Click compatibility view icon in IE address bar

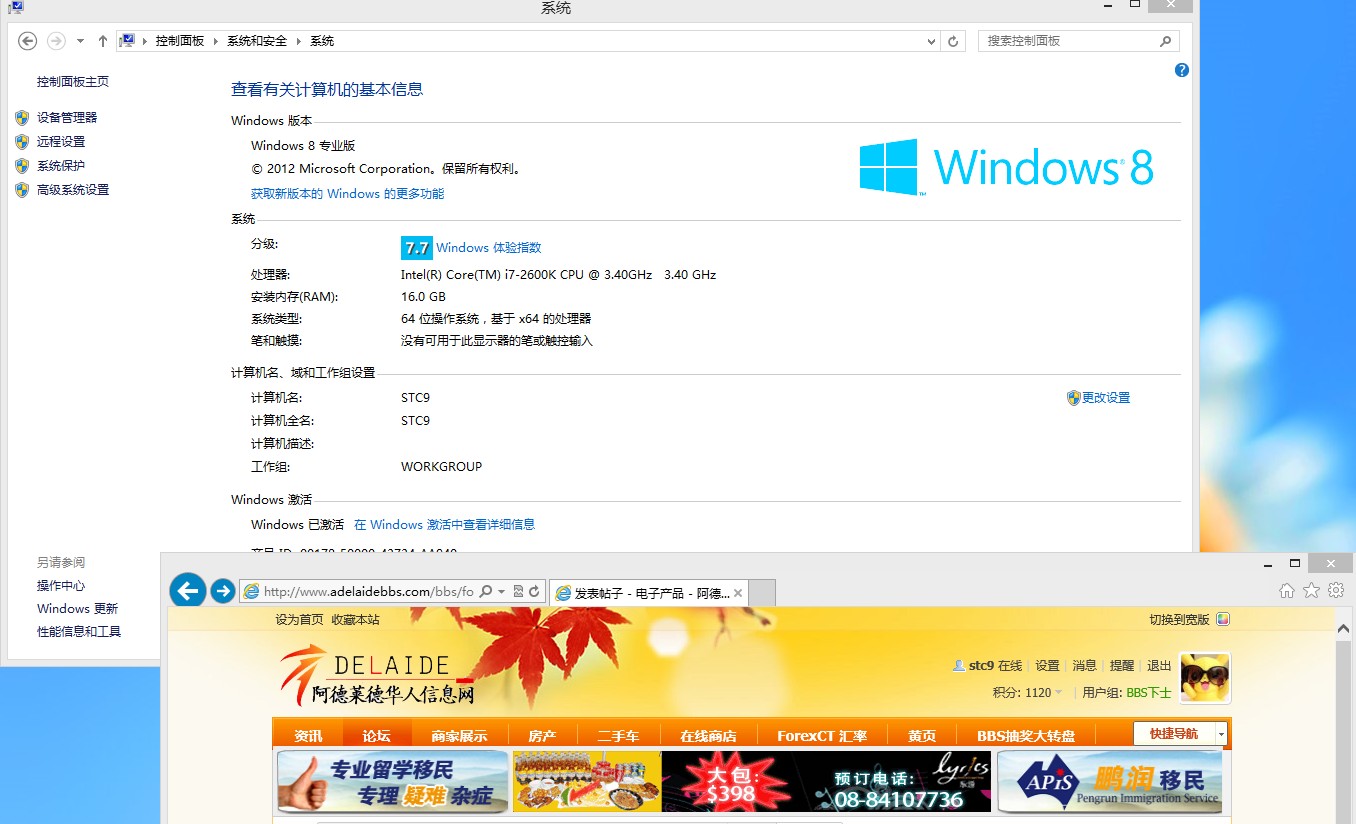coord(518,592)
